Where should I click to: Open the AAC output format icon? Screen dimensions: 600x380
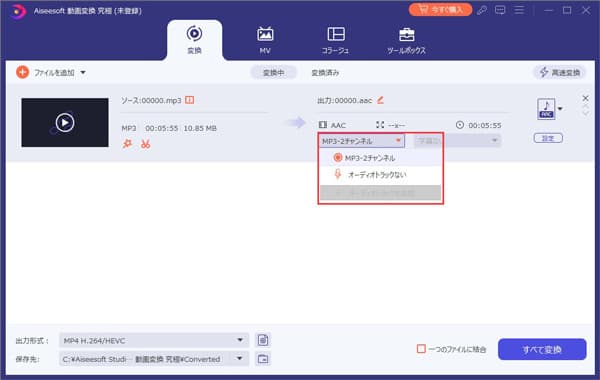pos(546,109)
